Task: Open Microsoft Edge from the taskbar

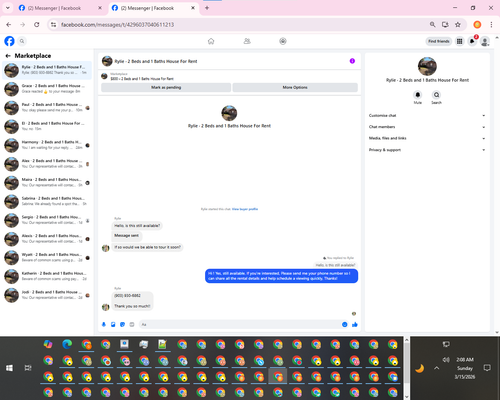Action: tap(67, 344)
